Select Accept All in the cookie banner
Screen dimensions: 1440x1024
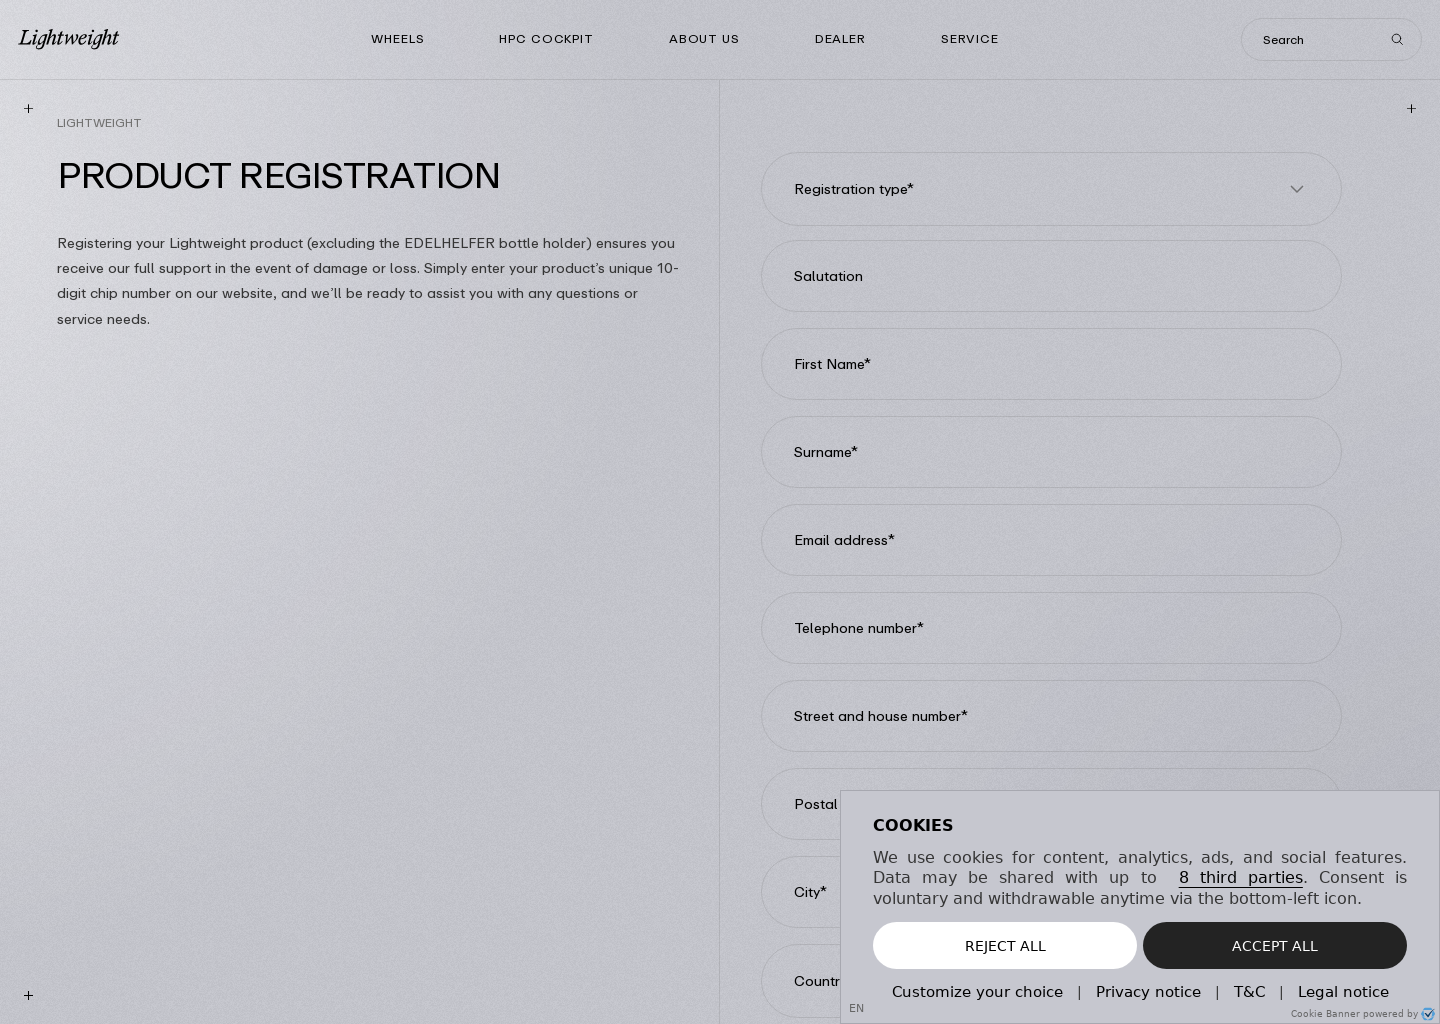(1275, 945)
